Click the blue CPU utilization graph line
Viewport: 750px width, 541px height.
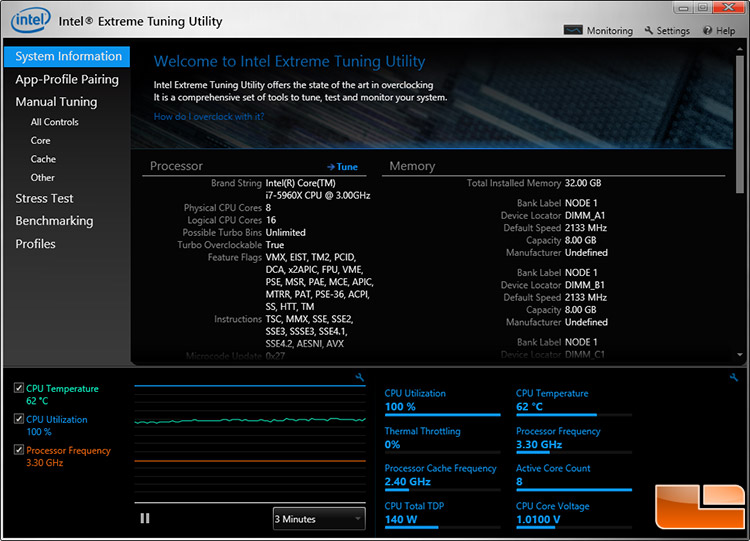click(250, 385)
